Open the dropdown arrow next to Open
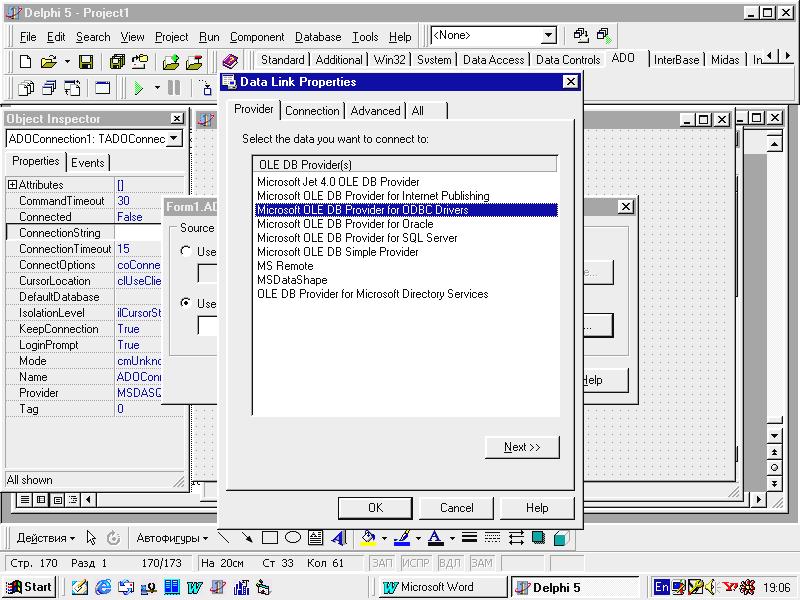This screenshot has height=600, width=800. click(x=67, y=62)
